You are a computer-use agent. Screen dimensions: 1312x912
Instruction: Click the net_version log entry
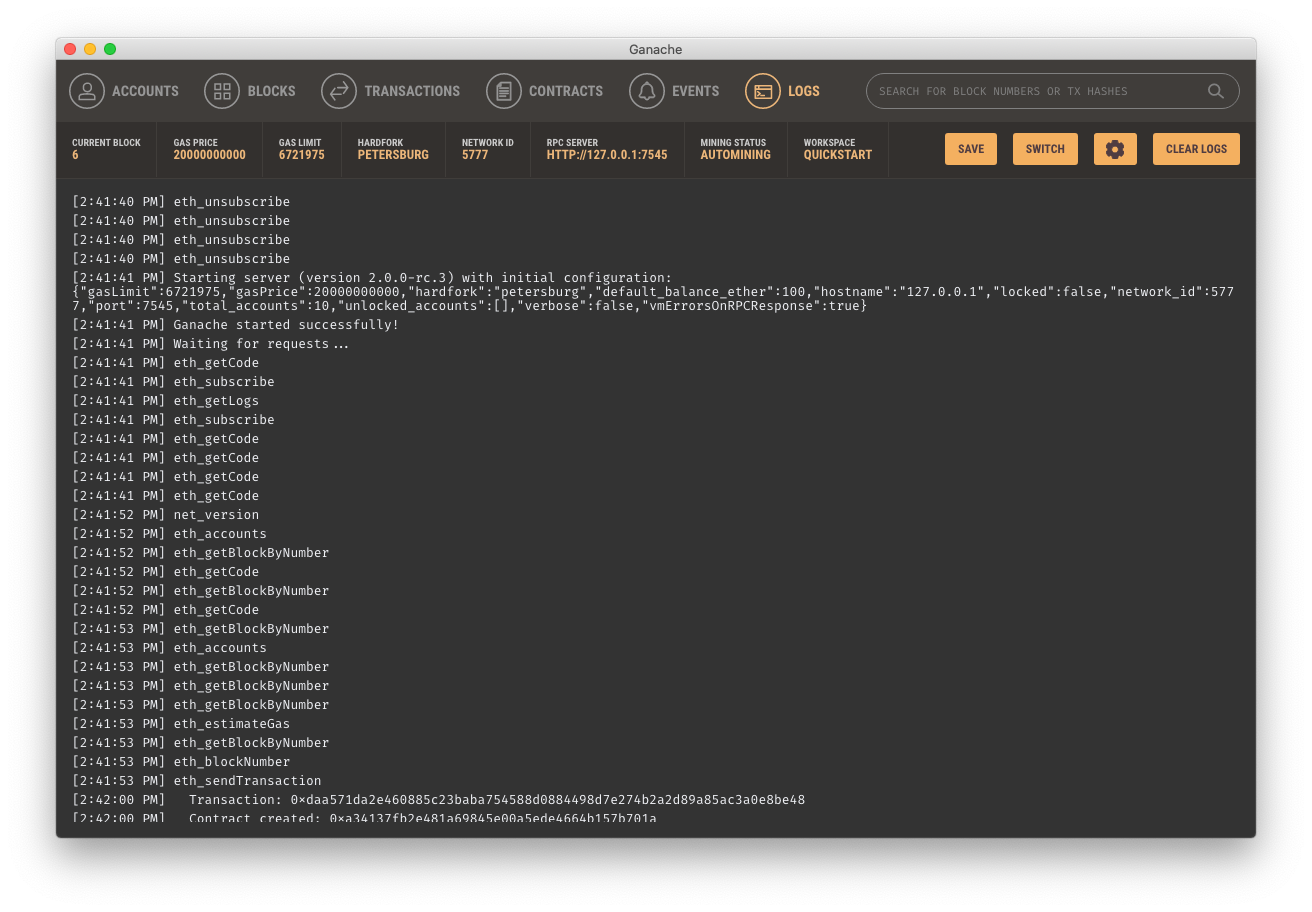[x=166, y=515]
